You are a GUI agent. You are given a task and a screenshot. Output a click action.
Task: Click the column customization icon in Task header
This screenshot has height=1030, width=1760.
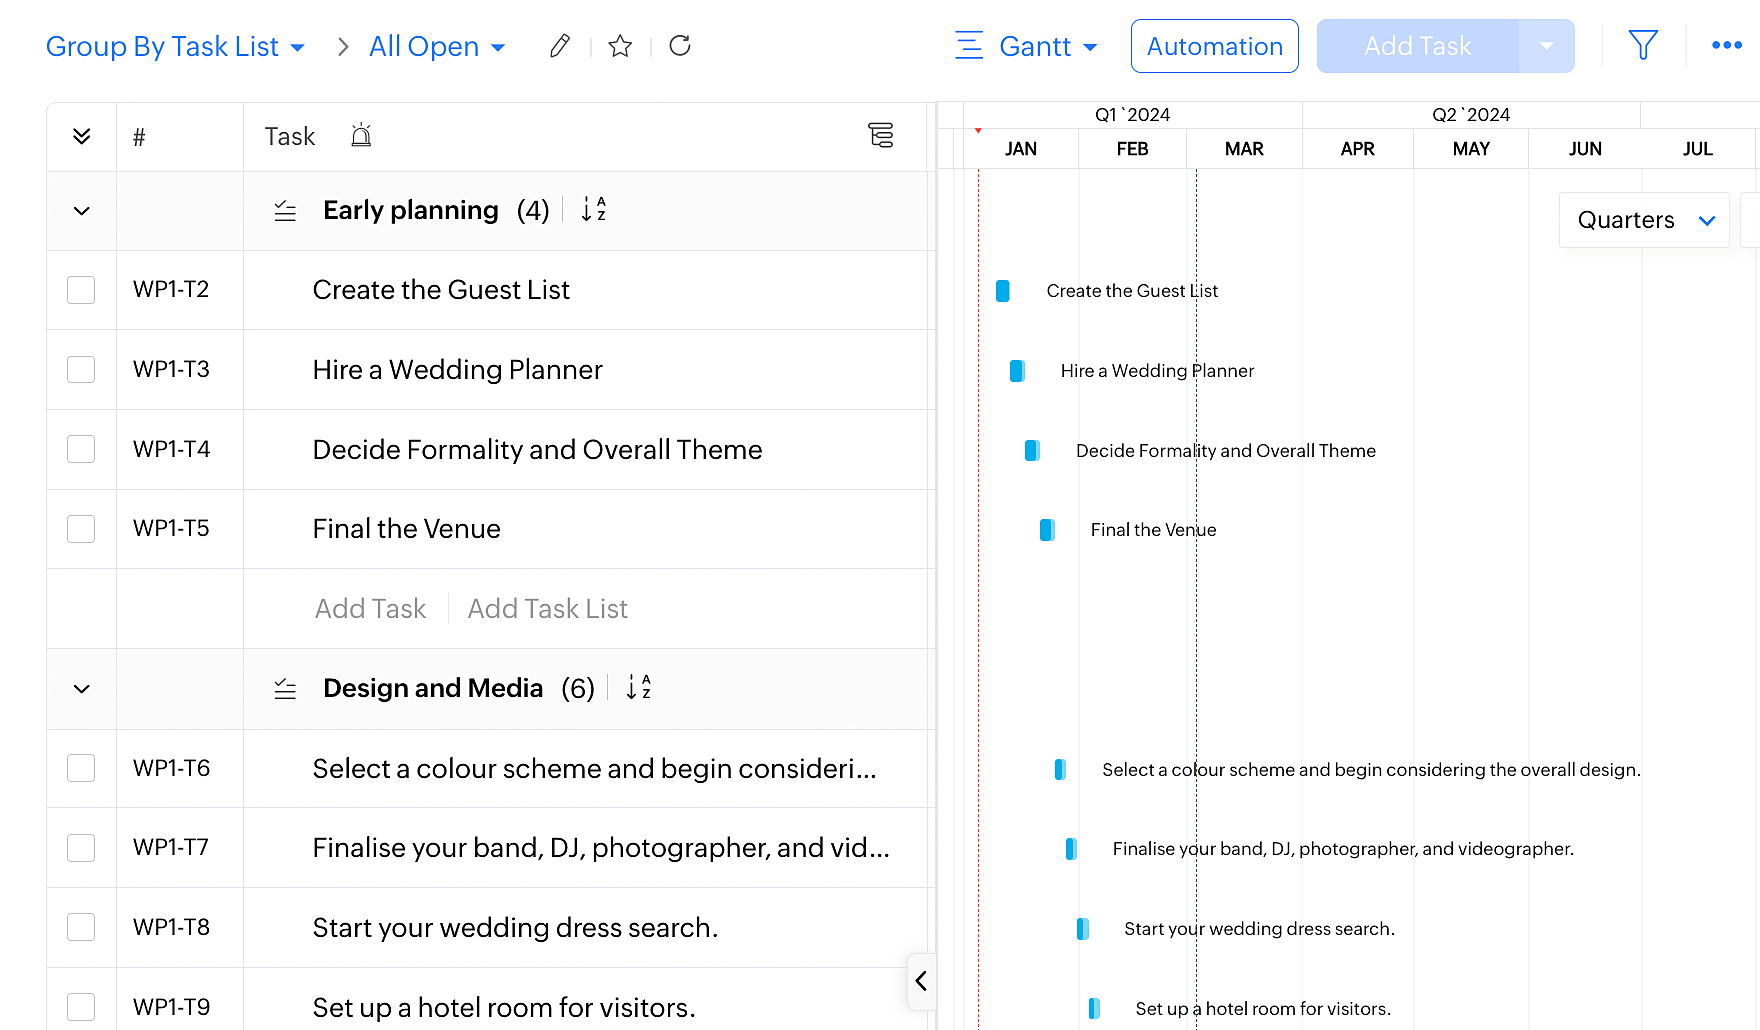880,136
